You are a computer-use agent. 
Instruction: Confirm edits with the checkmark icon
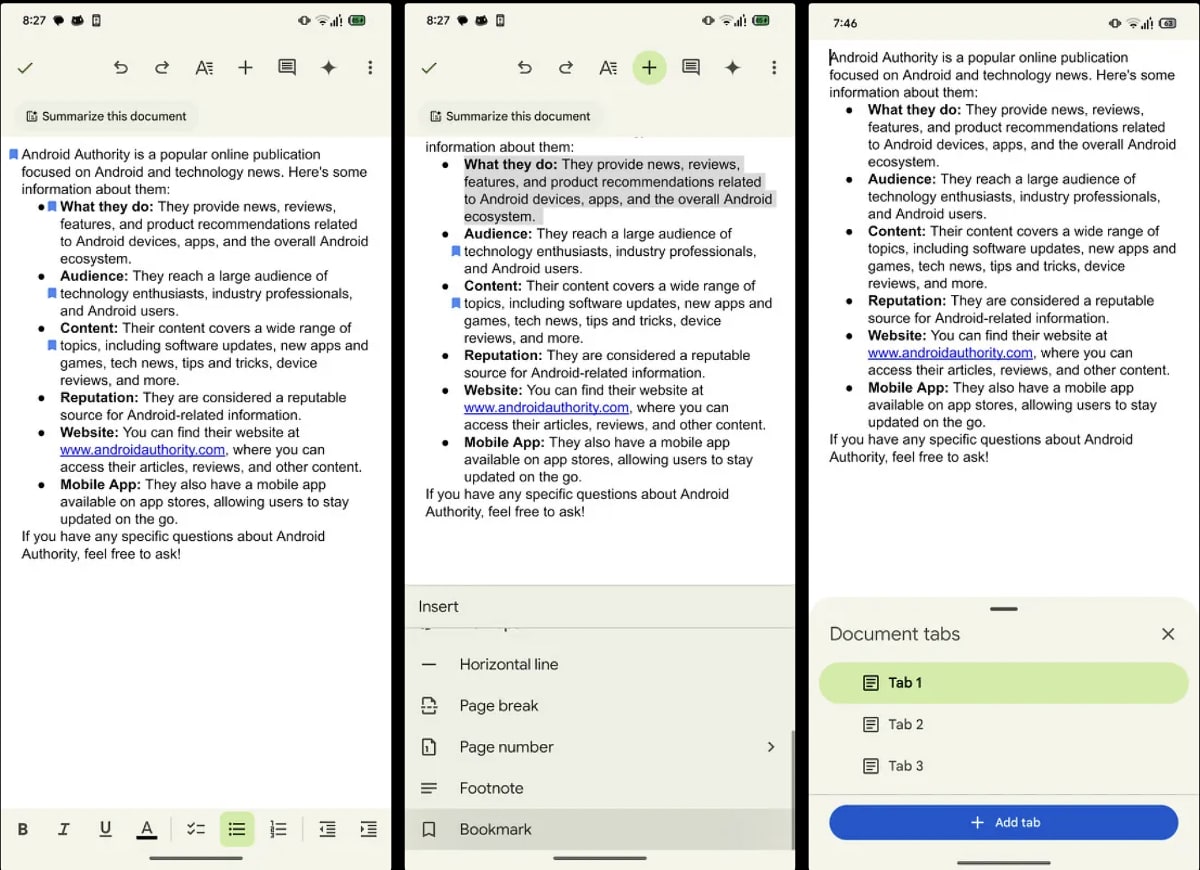[x=26, y=68]
